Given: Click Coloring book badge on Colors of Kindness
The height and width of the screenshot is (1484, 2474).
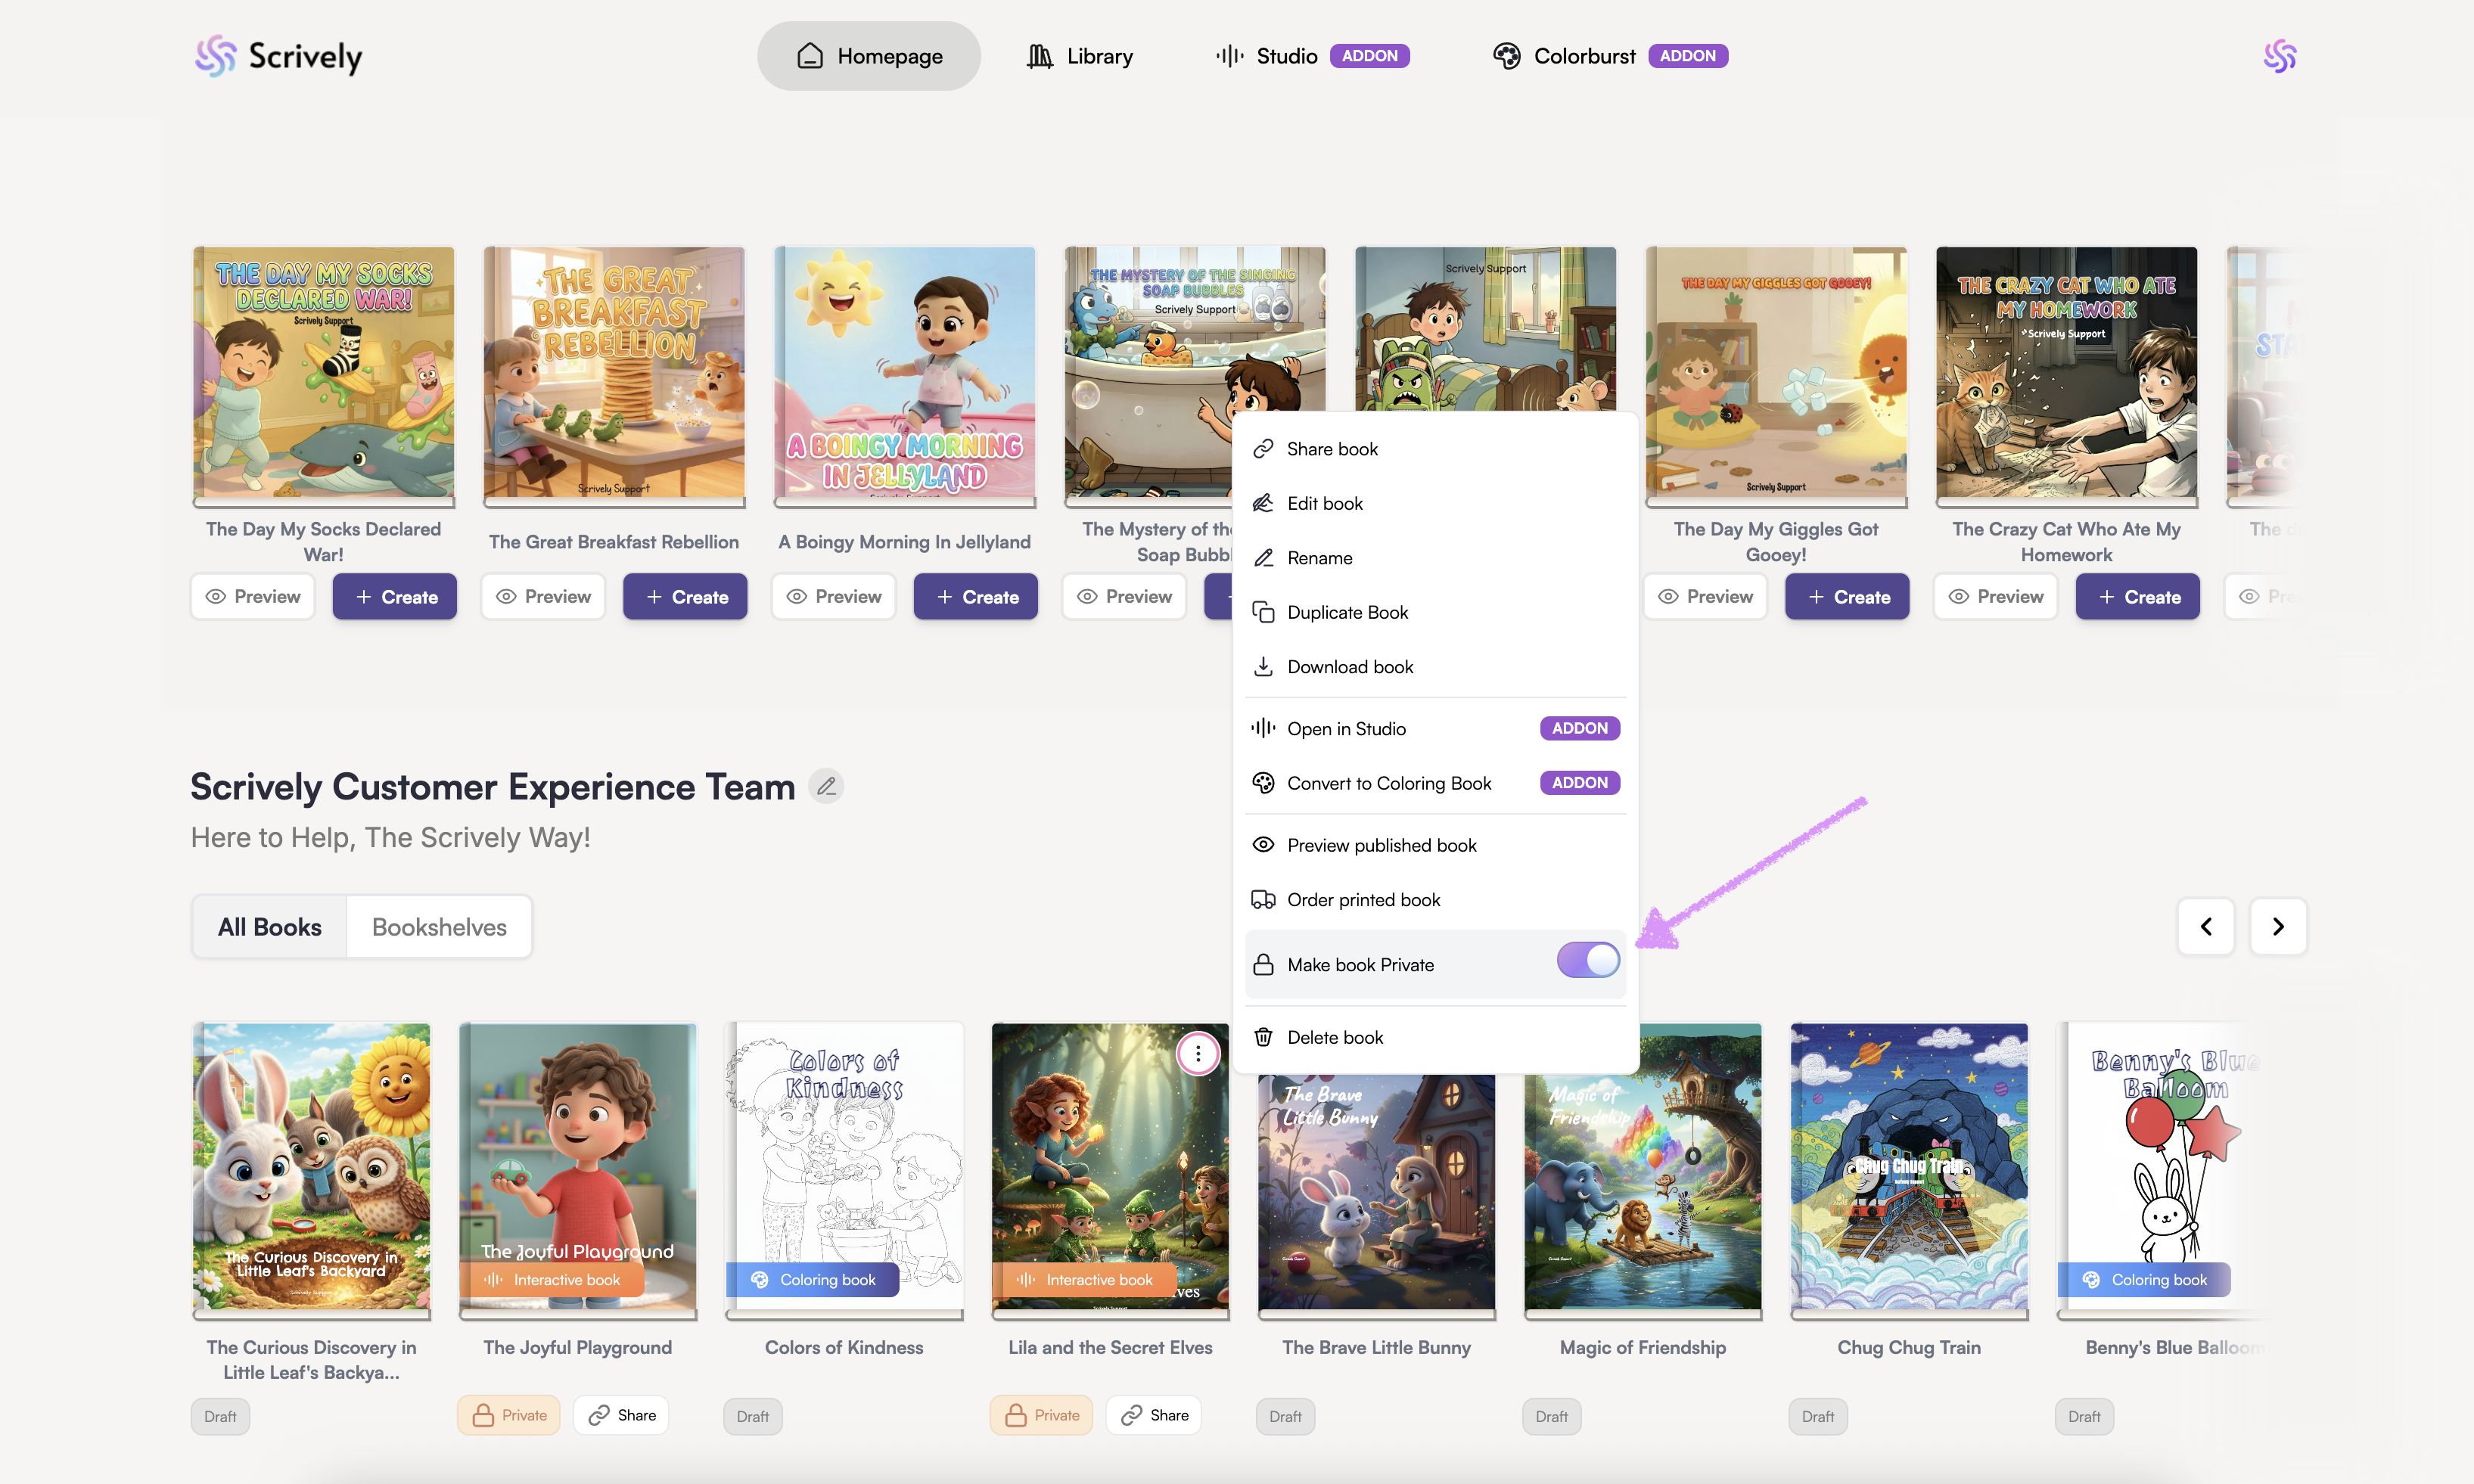Looking at the screenshot, I should point(812,1280).
